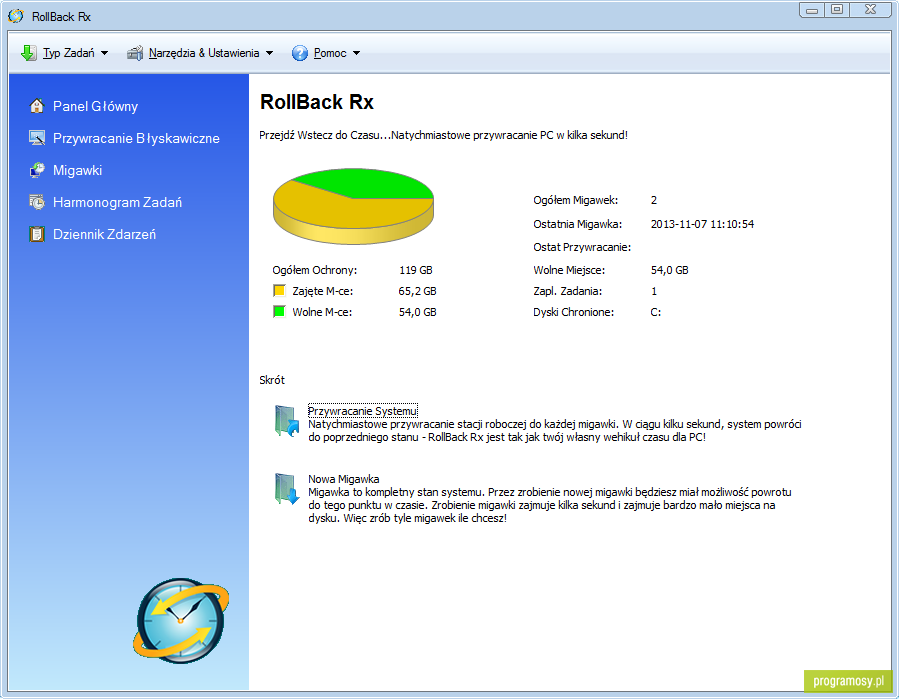Expand the arrow next to Narzędzia & Ustawienia
Image resolution: width=899 pixels, height=699 pixels.
(x=269, y=53)
